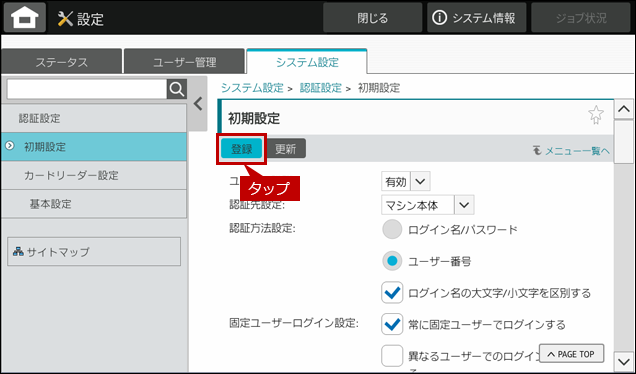Viewport: 636px width, 374px height.
Task: Open the 有効 dropdown
Action: click(x=406, y=181)
